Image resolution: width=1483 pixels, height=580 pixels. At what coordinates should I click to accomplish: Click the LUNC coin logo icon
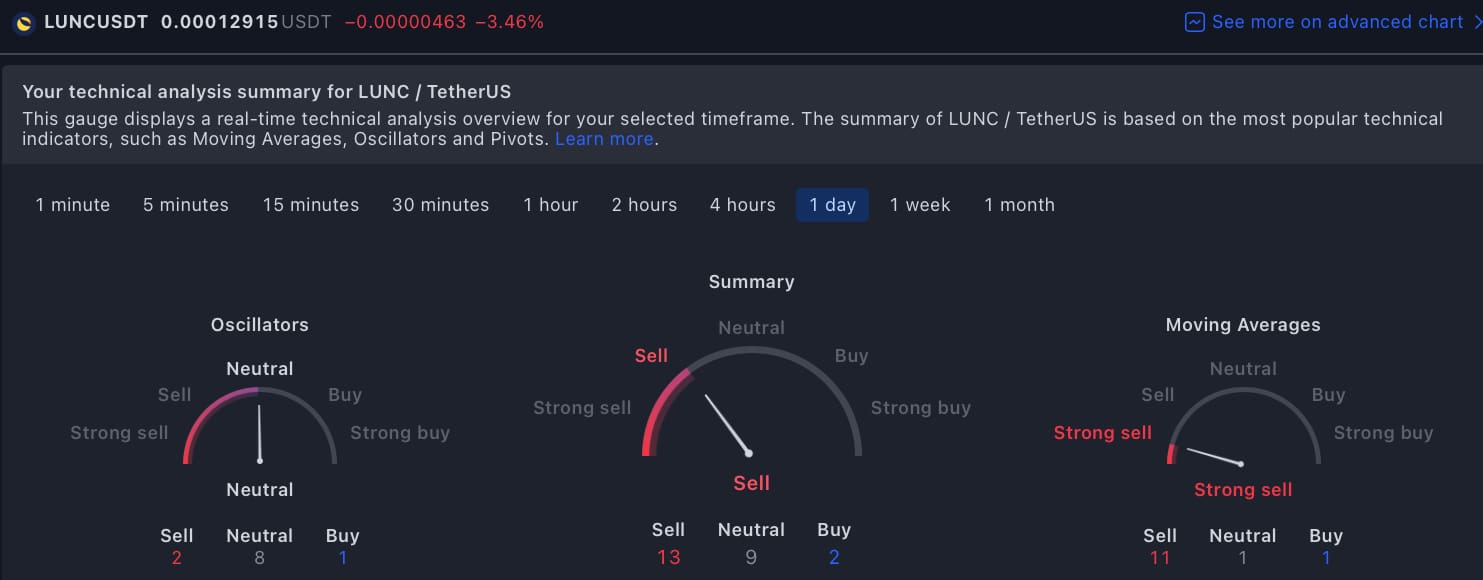point(24,21)
